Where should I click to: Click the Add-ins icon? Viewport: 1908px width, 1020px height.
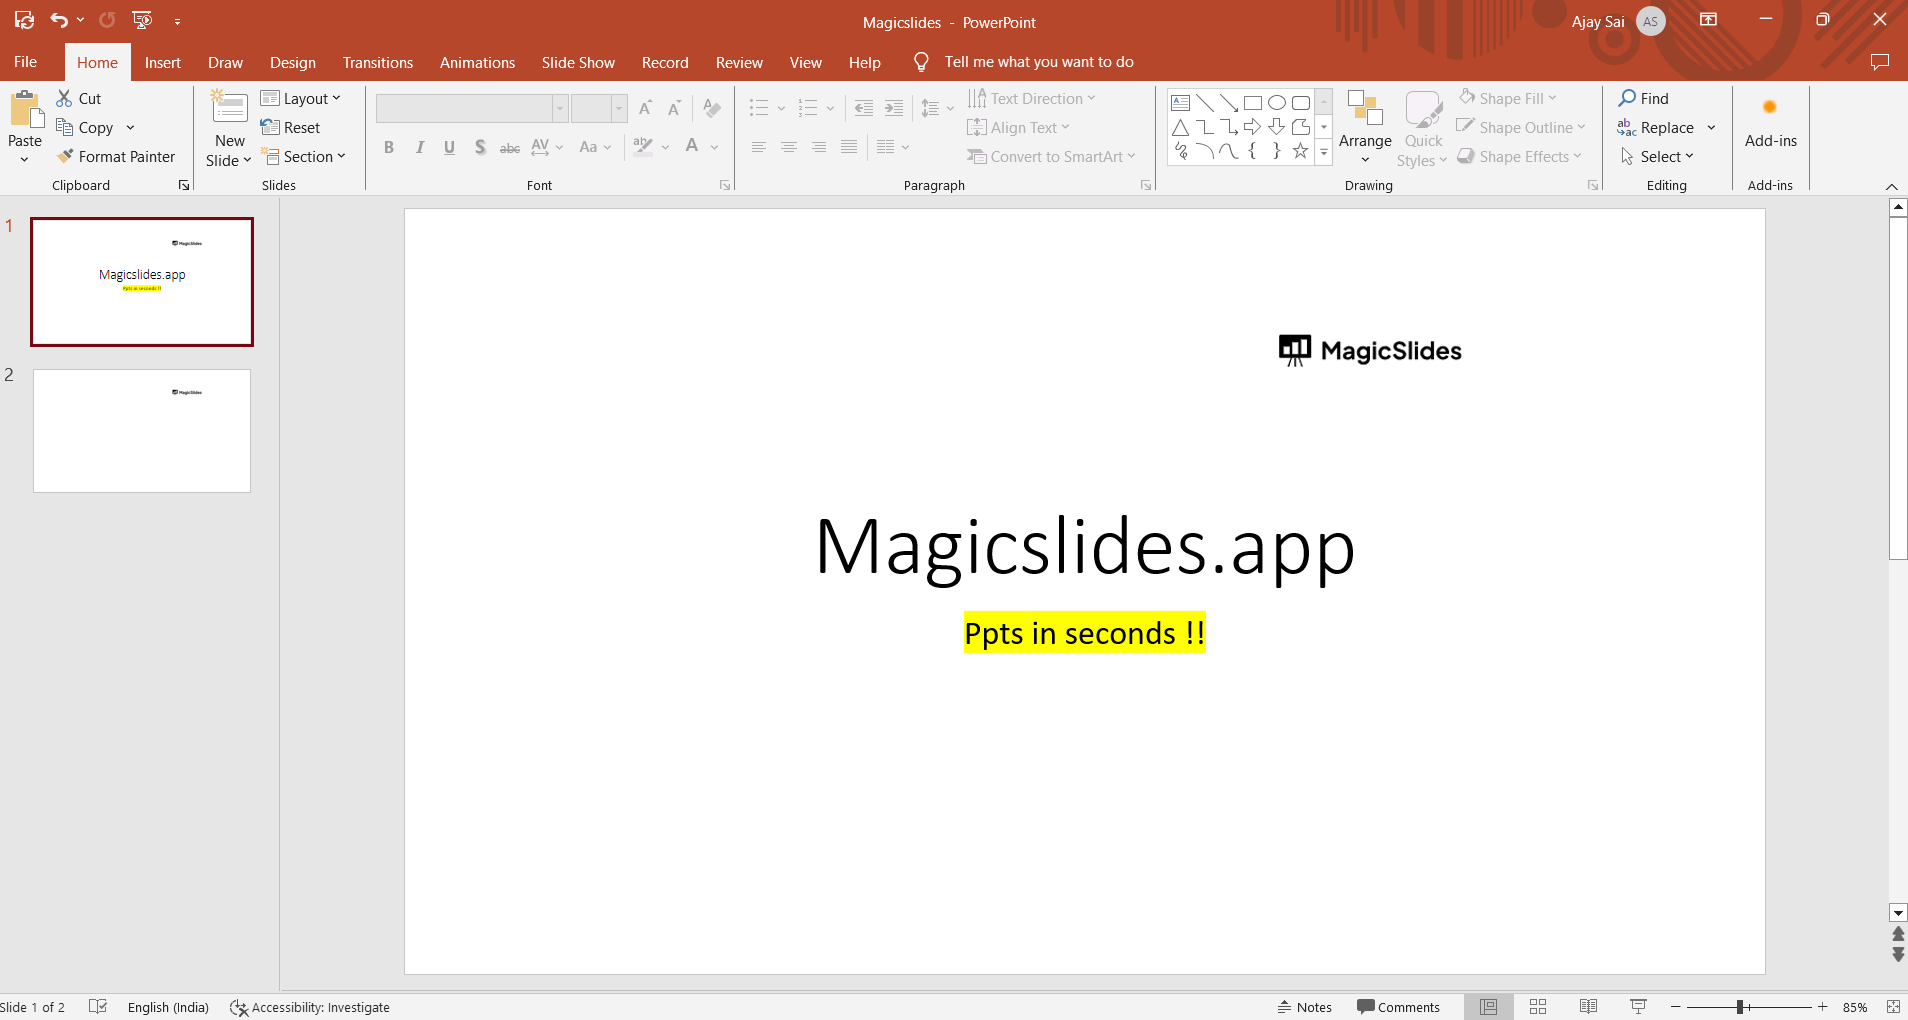point(1769,108)
